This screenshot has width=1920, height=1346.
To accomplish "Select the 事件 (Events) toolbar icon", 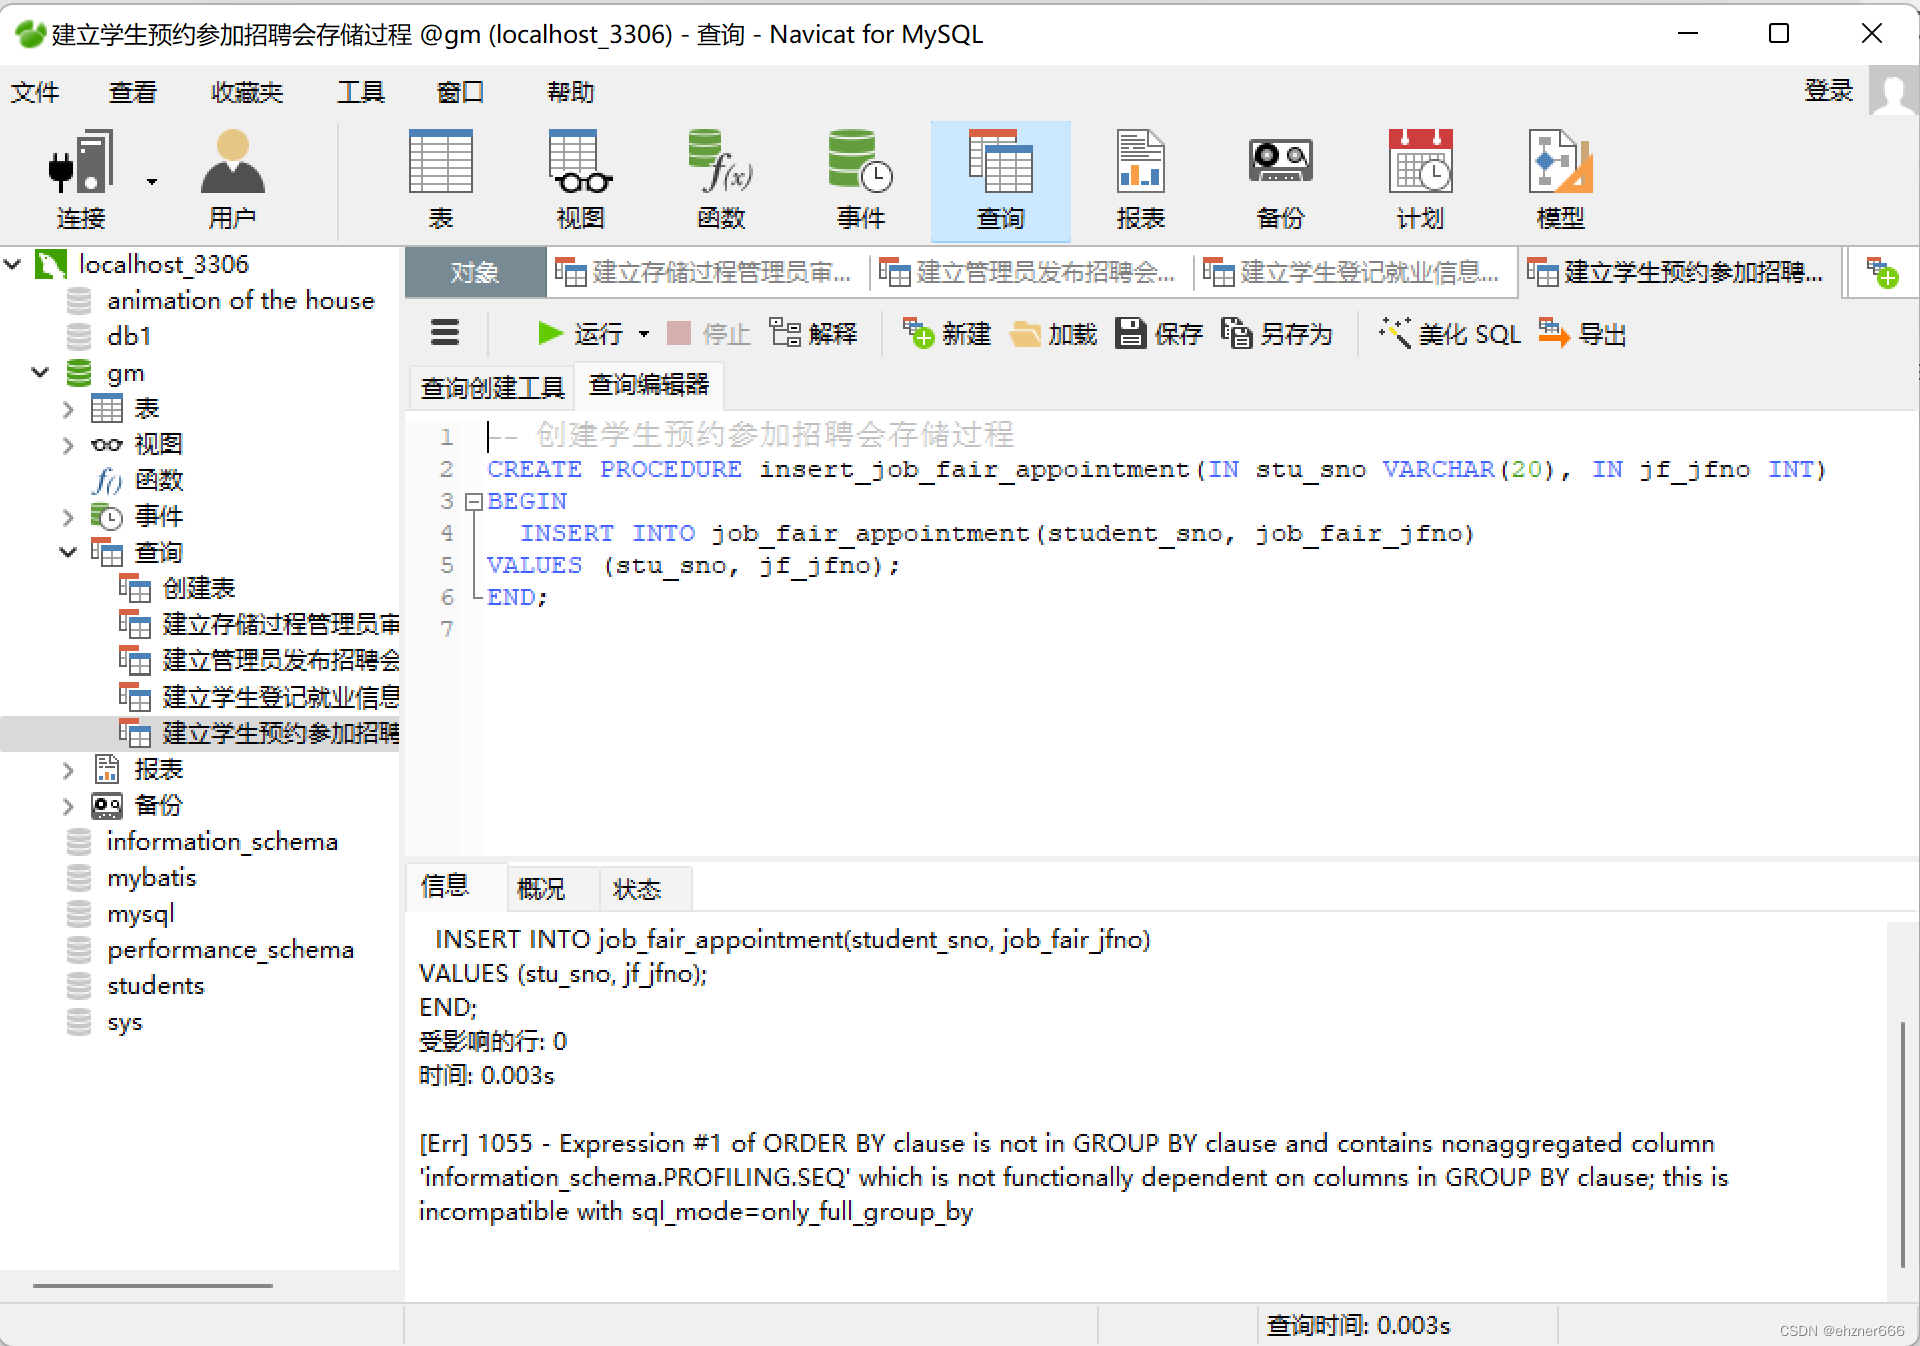I will coord(859,180).
